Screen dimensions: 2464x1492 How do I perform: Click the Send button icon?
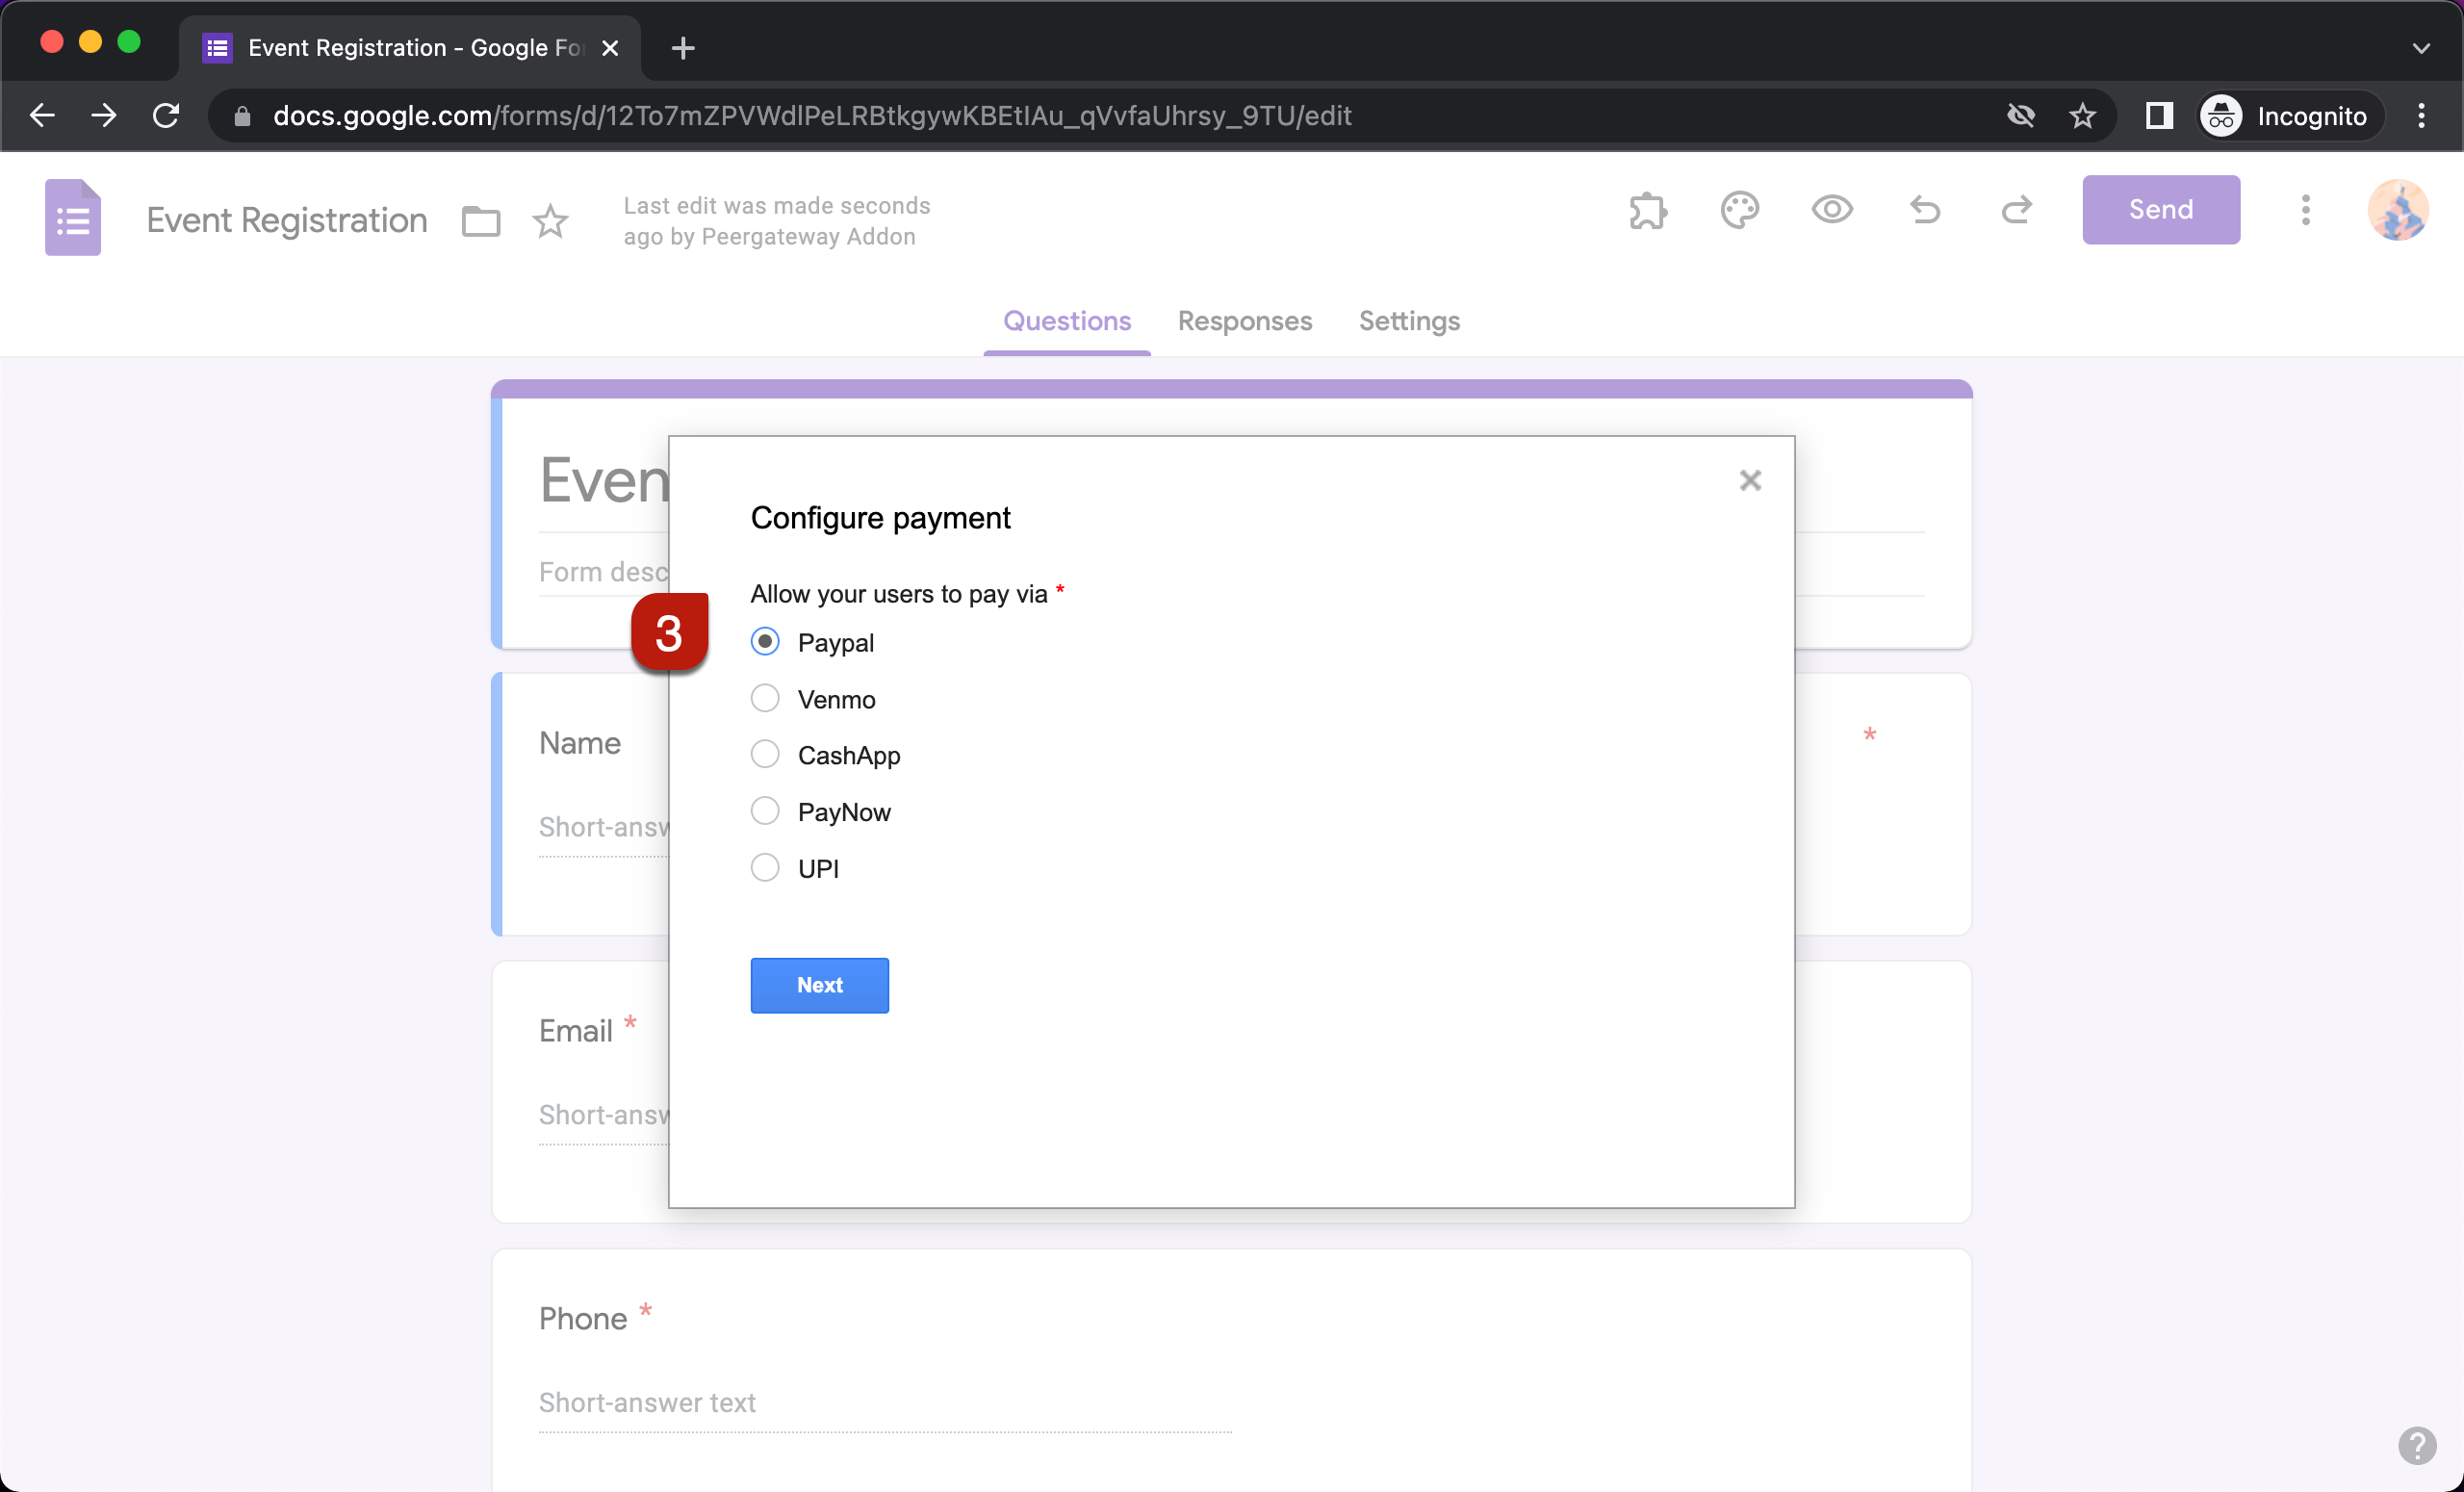2160,210
